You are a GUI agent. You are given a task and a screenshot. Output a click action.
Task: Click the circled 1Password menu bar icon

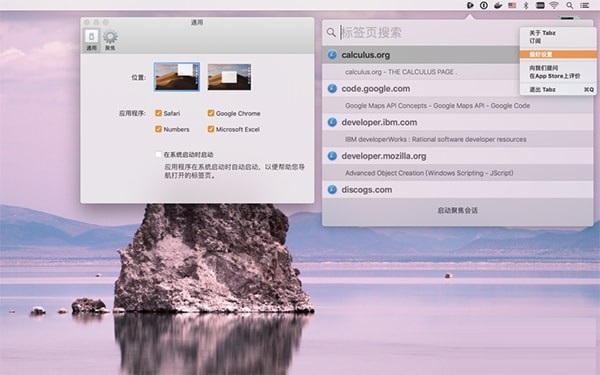[x=484, y=5]
